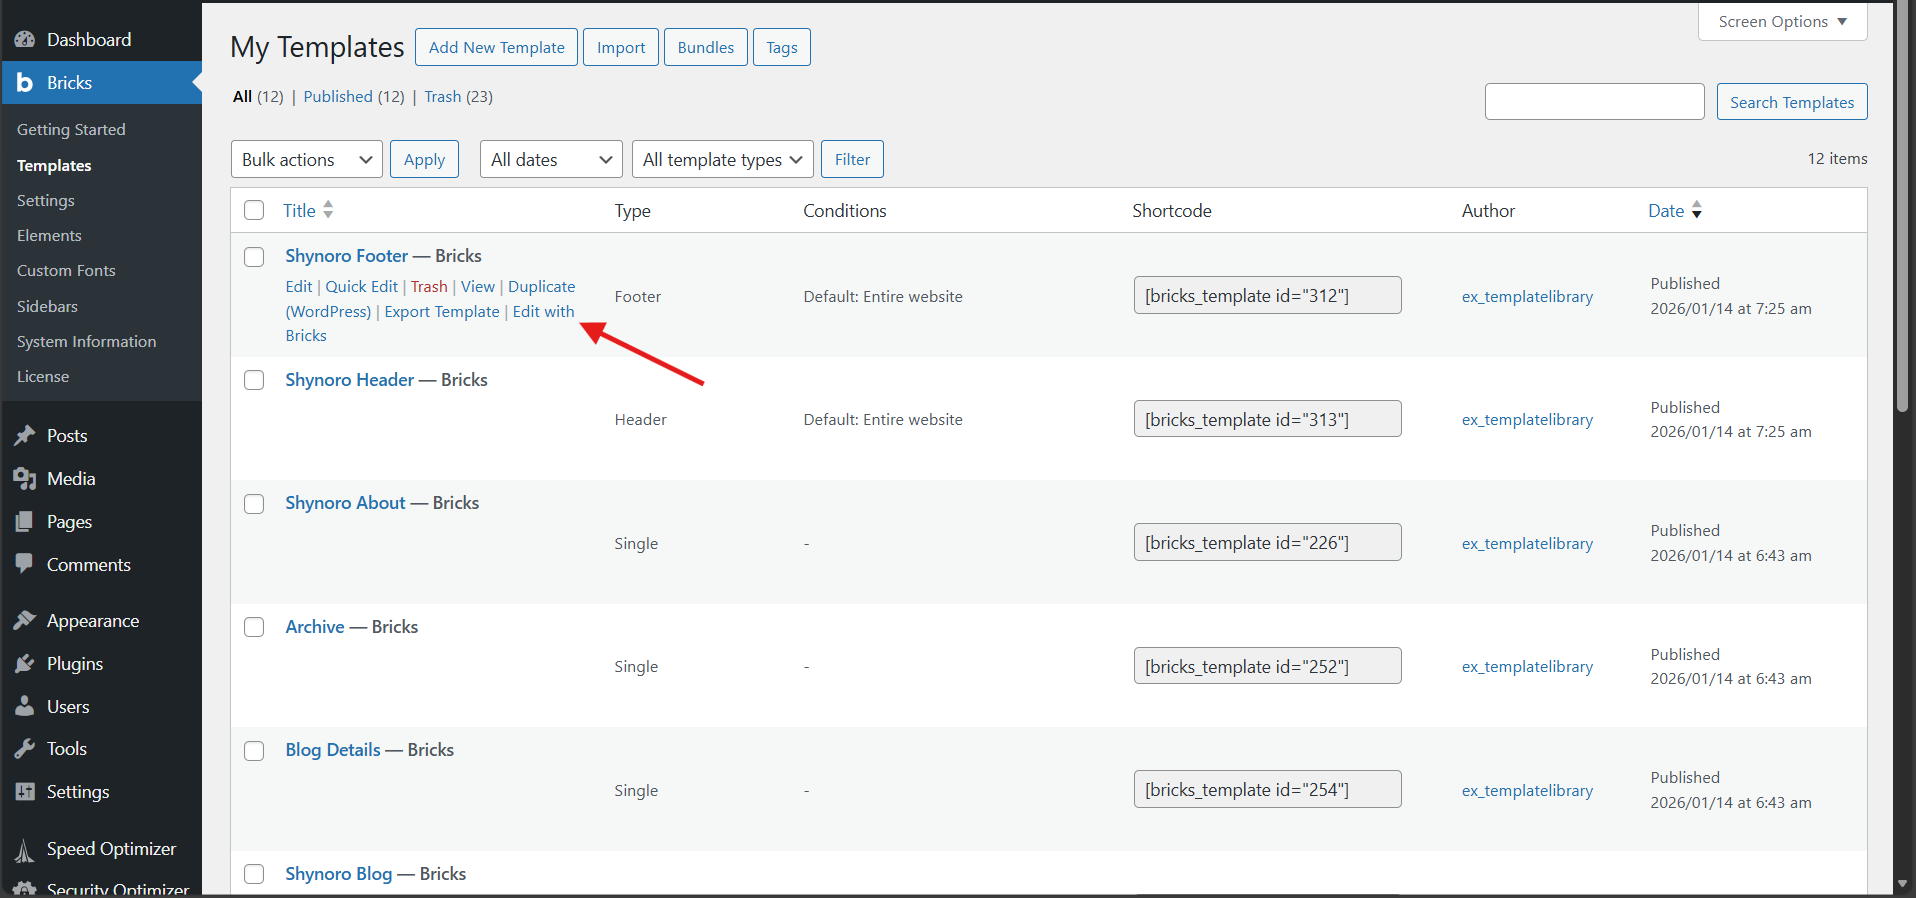Click the Plugins plug icon

click(x=25, y=664)
